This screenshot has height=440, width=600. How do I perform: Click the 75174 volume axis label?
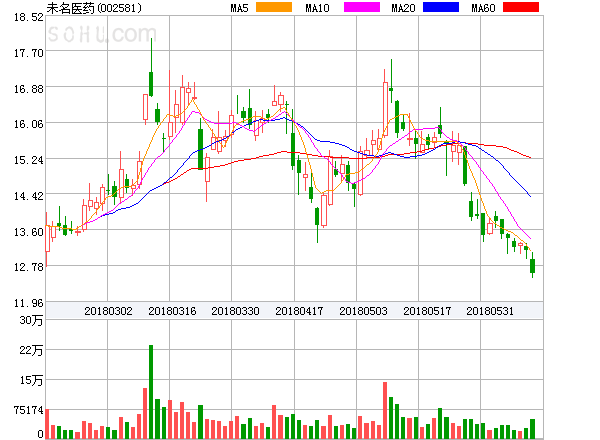coord(29,410)
